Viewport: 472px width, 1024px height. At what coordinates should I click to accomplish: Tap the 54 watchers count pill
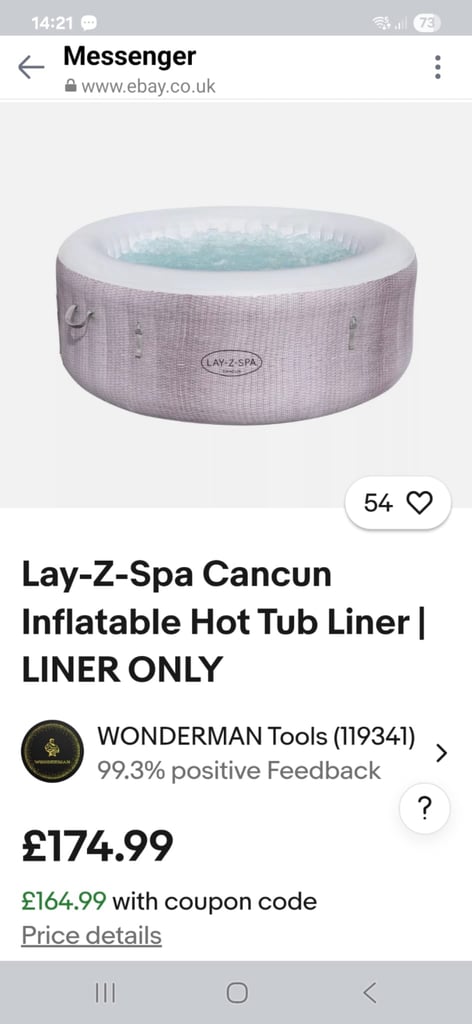click(398, 503)
